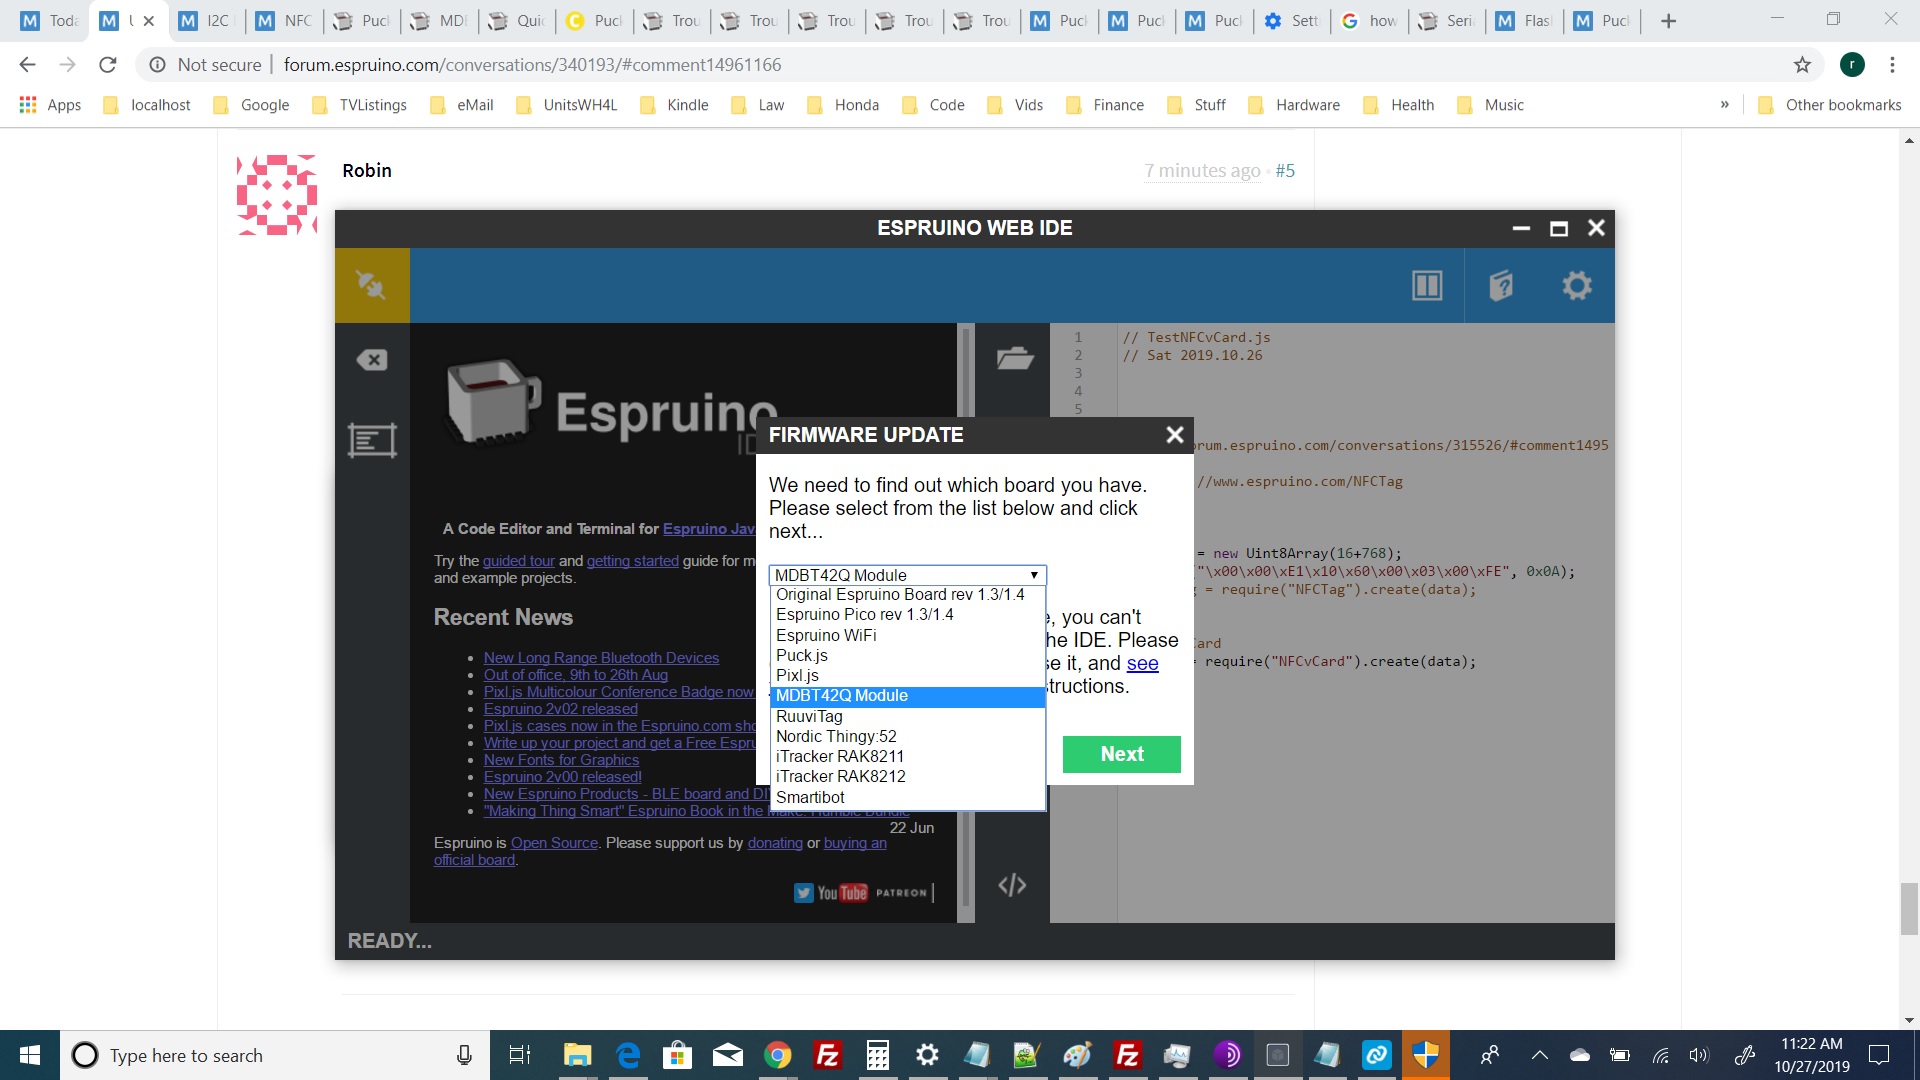
Task: Click the browser forward arrow
Action: (x=67, y=65)
